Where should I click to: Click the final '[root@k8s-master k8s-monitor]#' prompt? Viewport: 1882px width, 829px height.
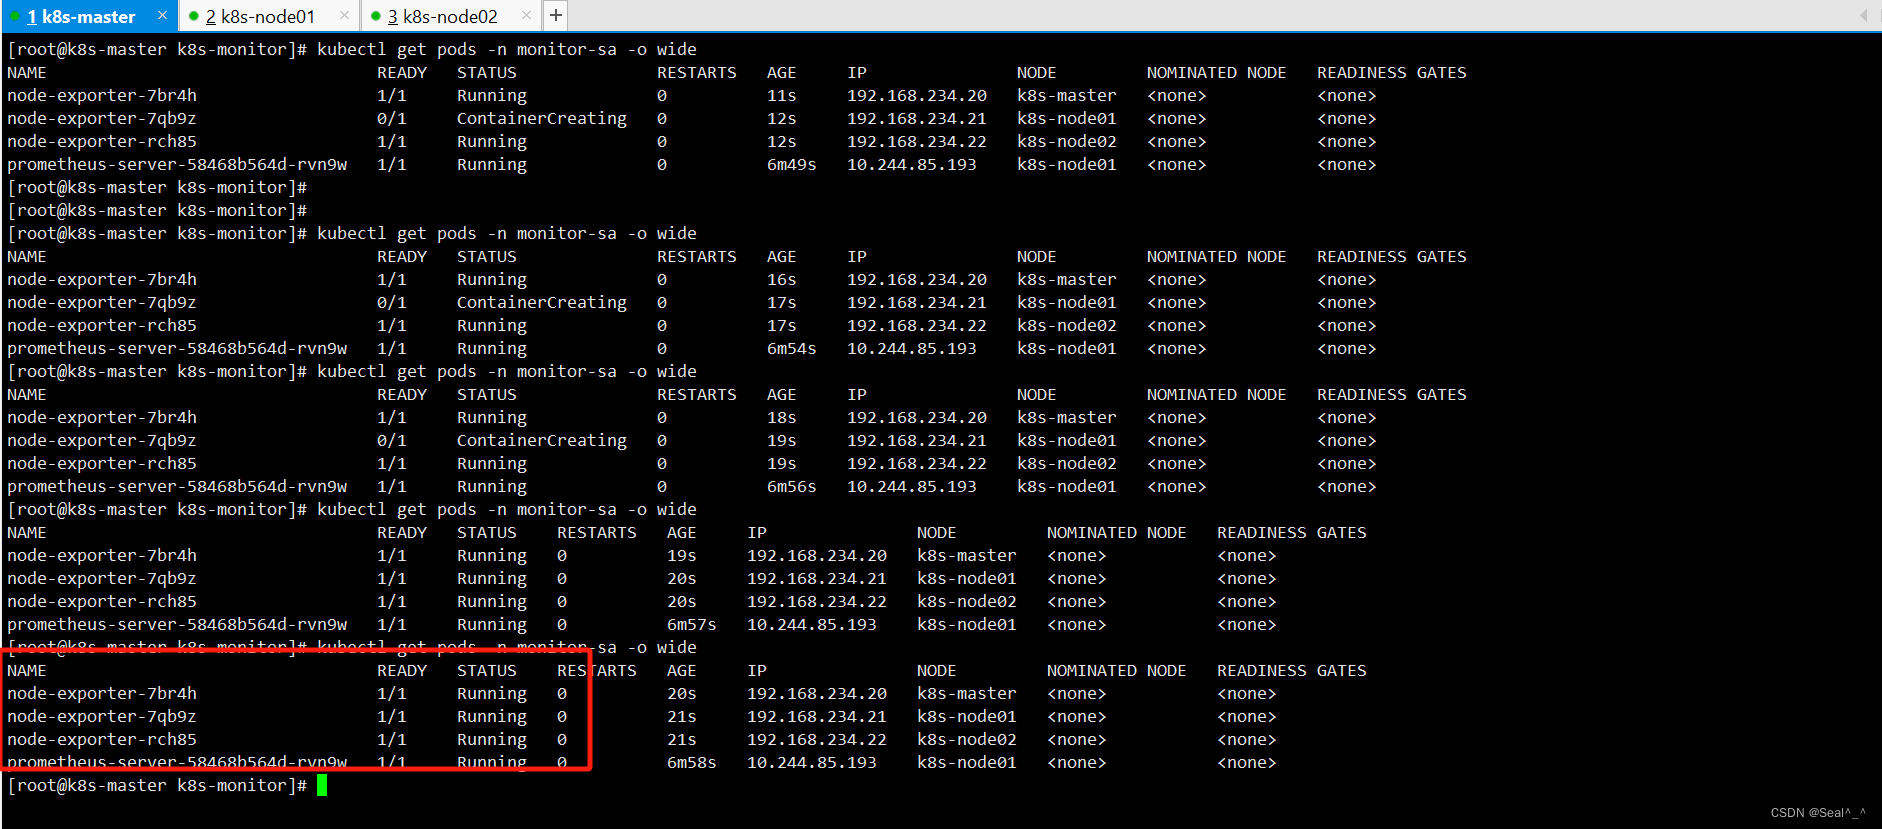157,785
